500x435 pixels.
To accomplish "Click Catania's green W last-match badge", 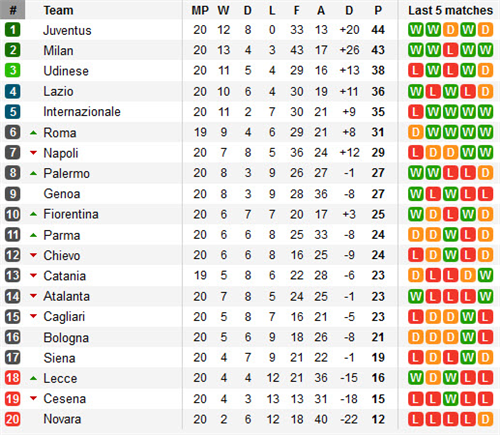I will [485, 275].
